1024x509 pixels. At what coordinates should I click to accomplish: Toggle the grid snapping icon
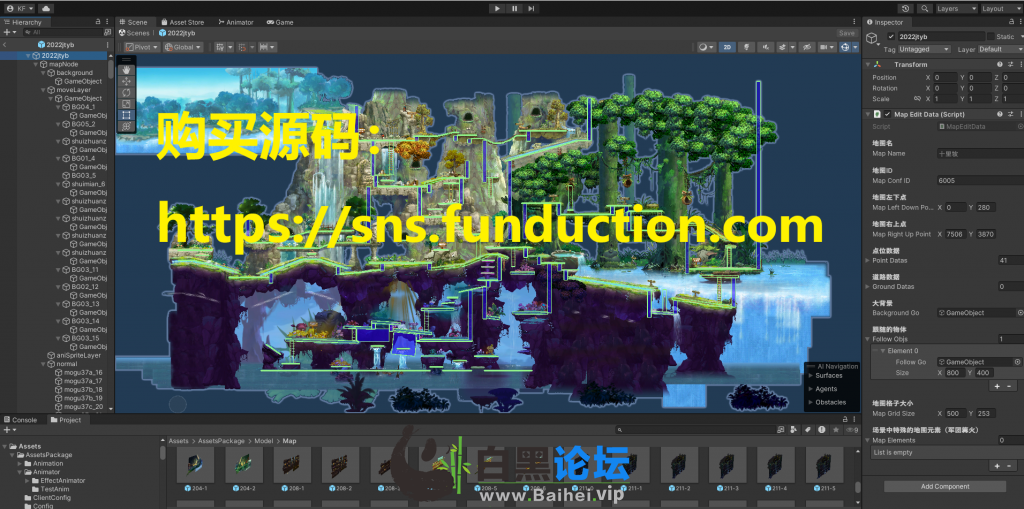[x=242, y=47]
